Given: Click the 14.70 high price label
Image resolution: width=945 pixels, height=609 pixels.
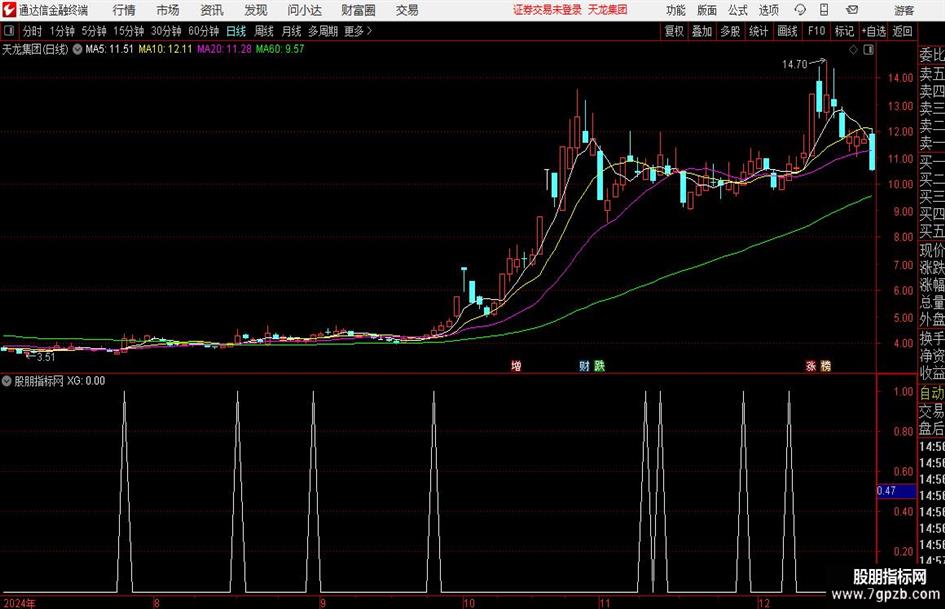Looking at the screenshot, I should 794,65.
